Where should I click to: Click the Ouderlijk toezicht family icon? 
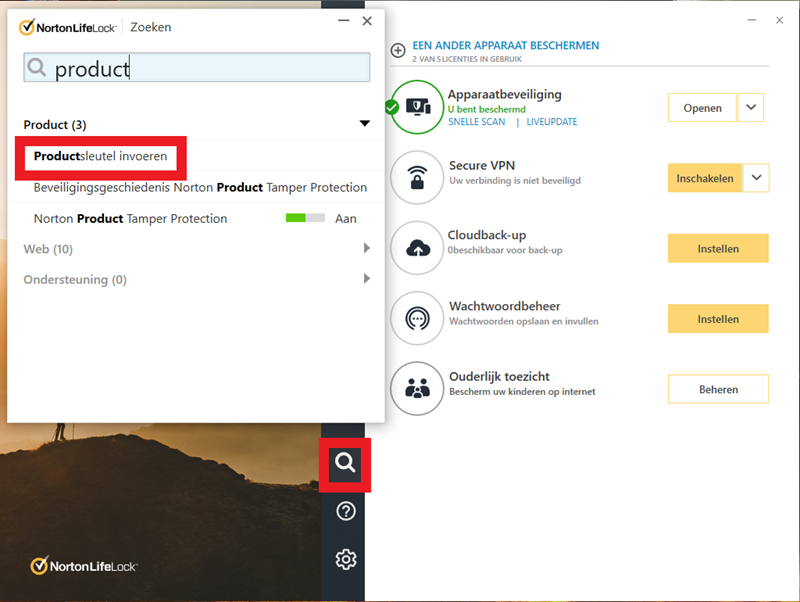coord(417,389)
